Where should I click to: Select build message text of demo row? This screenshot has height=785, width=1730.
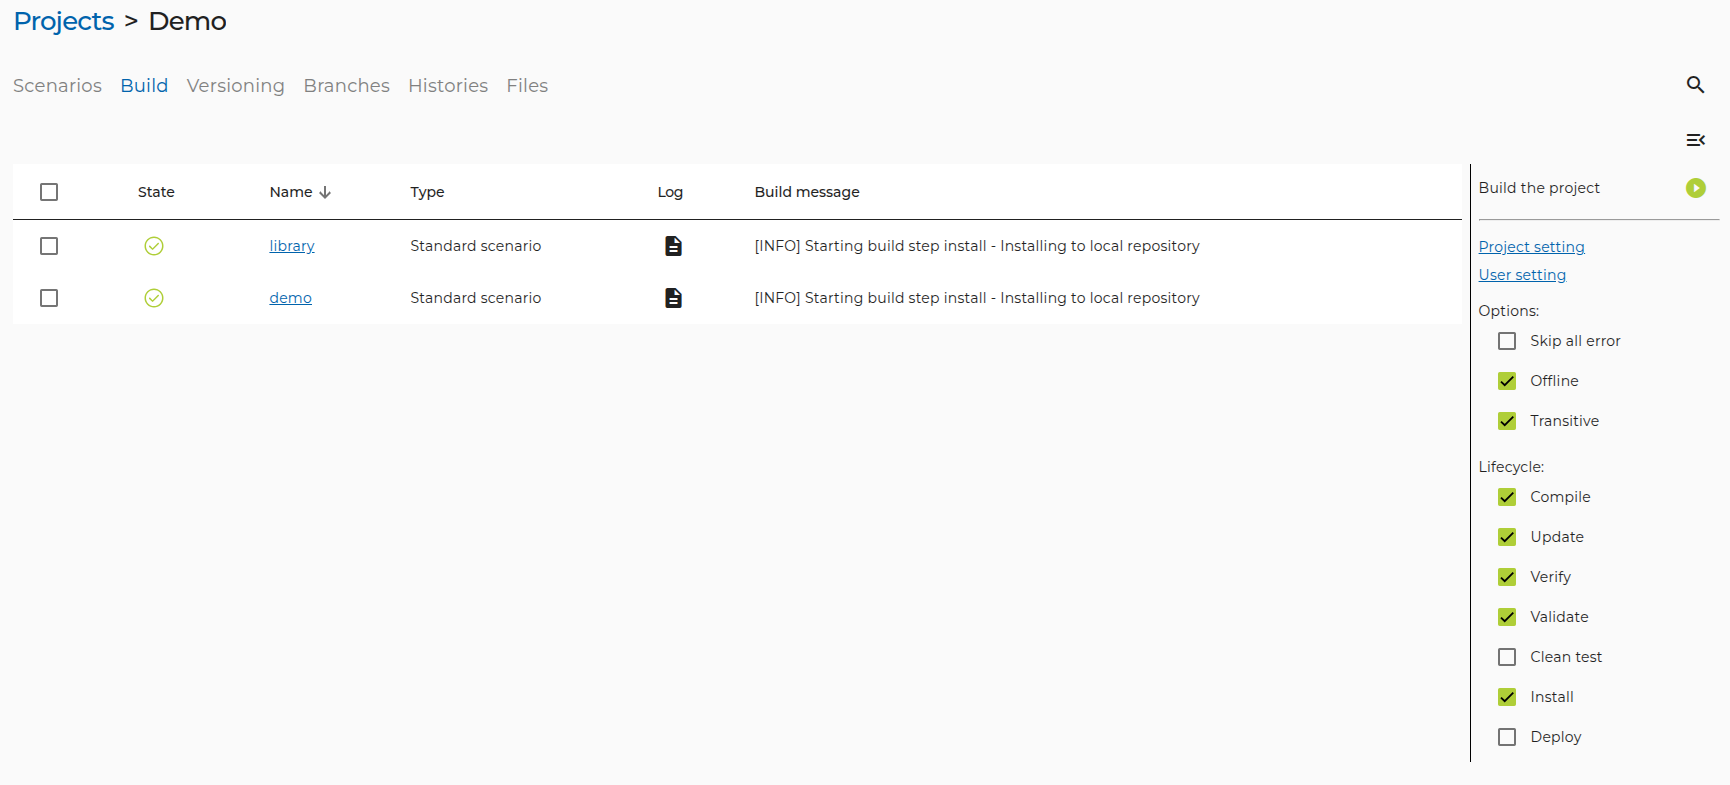[977, 298]
